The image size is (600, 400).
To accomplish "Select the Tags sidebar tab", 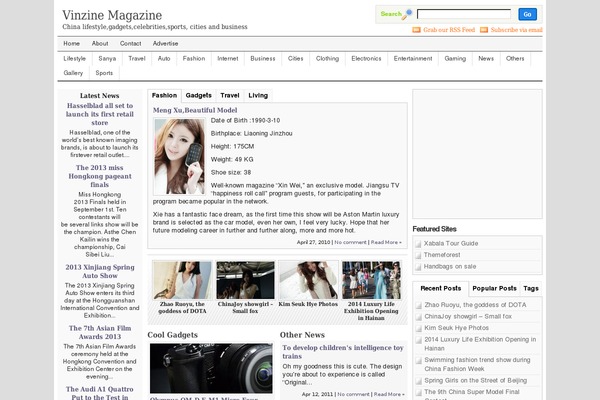I will (x=531, y=289).
